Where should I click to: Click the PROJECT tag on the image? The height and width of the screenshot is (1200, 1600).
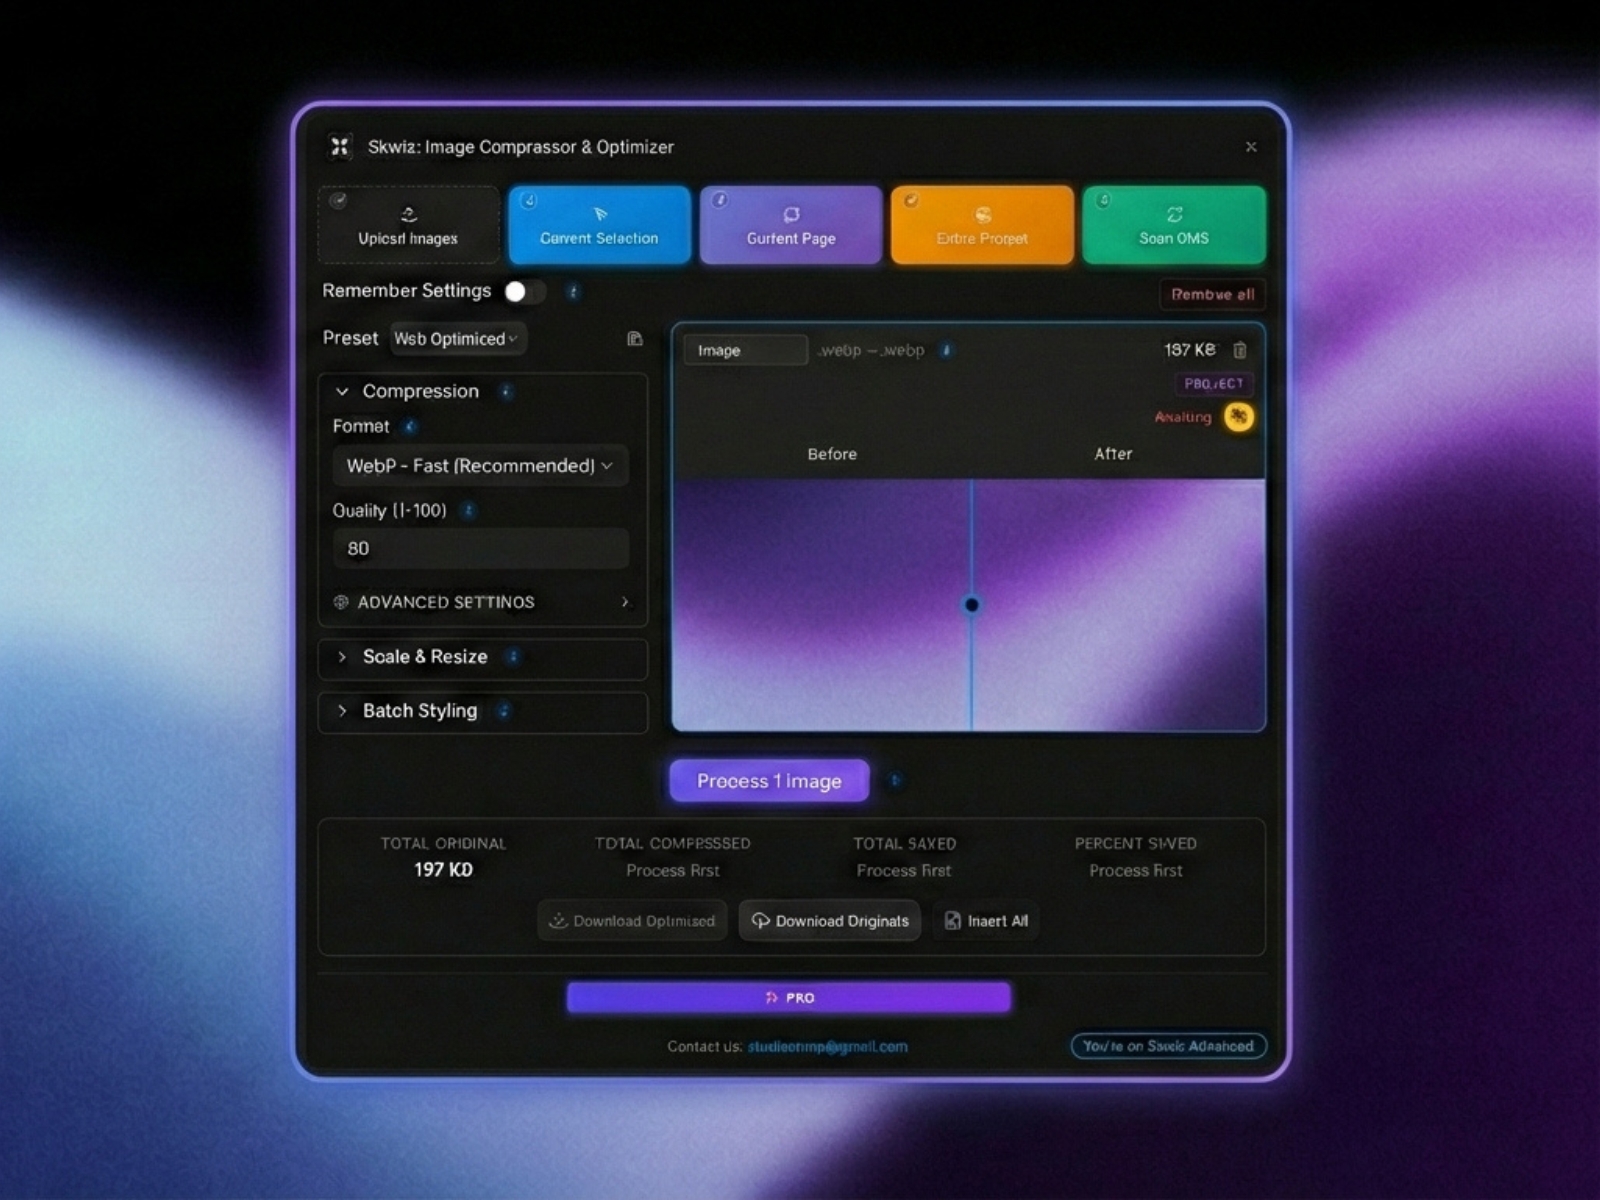1213,384
